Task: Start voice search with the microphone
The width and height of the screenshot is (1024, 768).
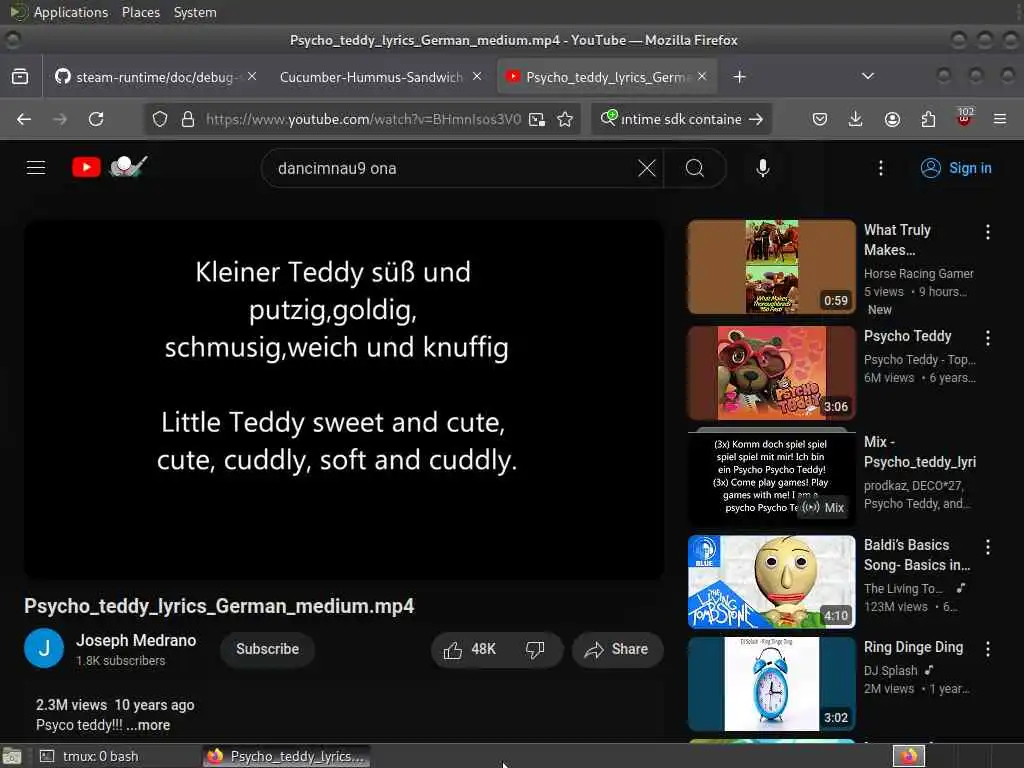Action: (x=762, y=168)
